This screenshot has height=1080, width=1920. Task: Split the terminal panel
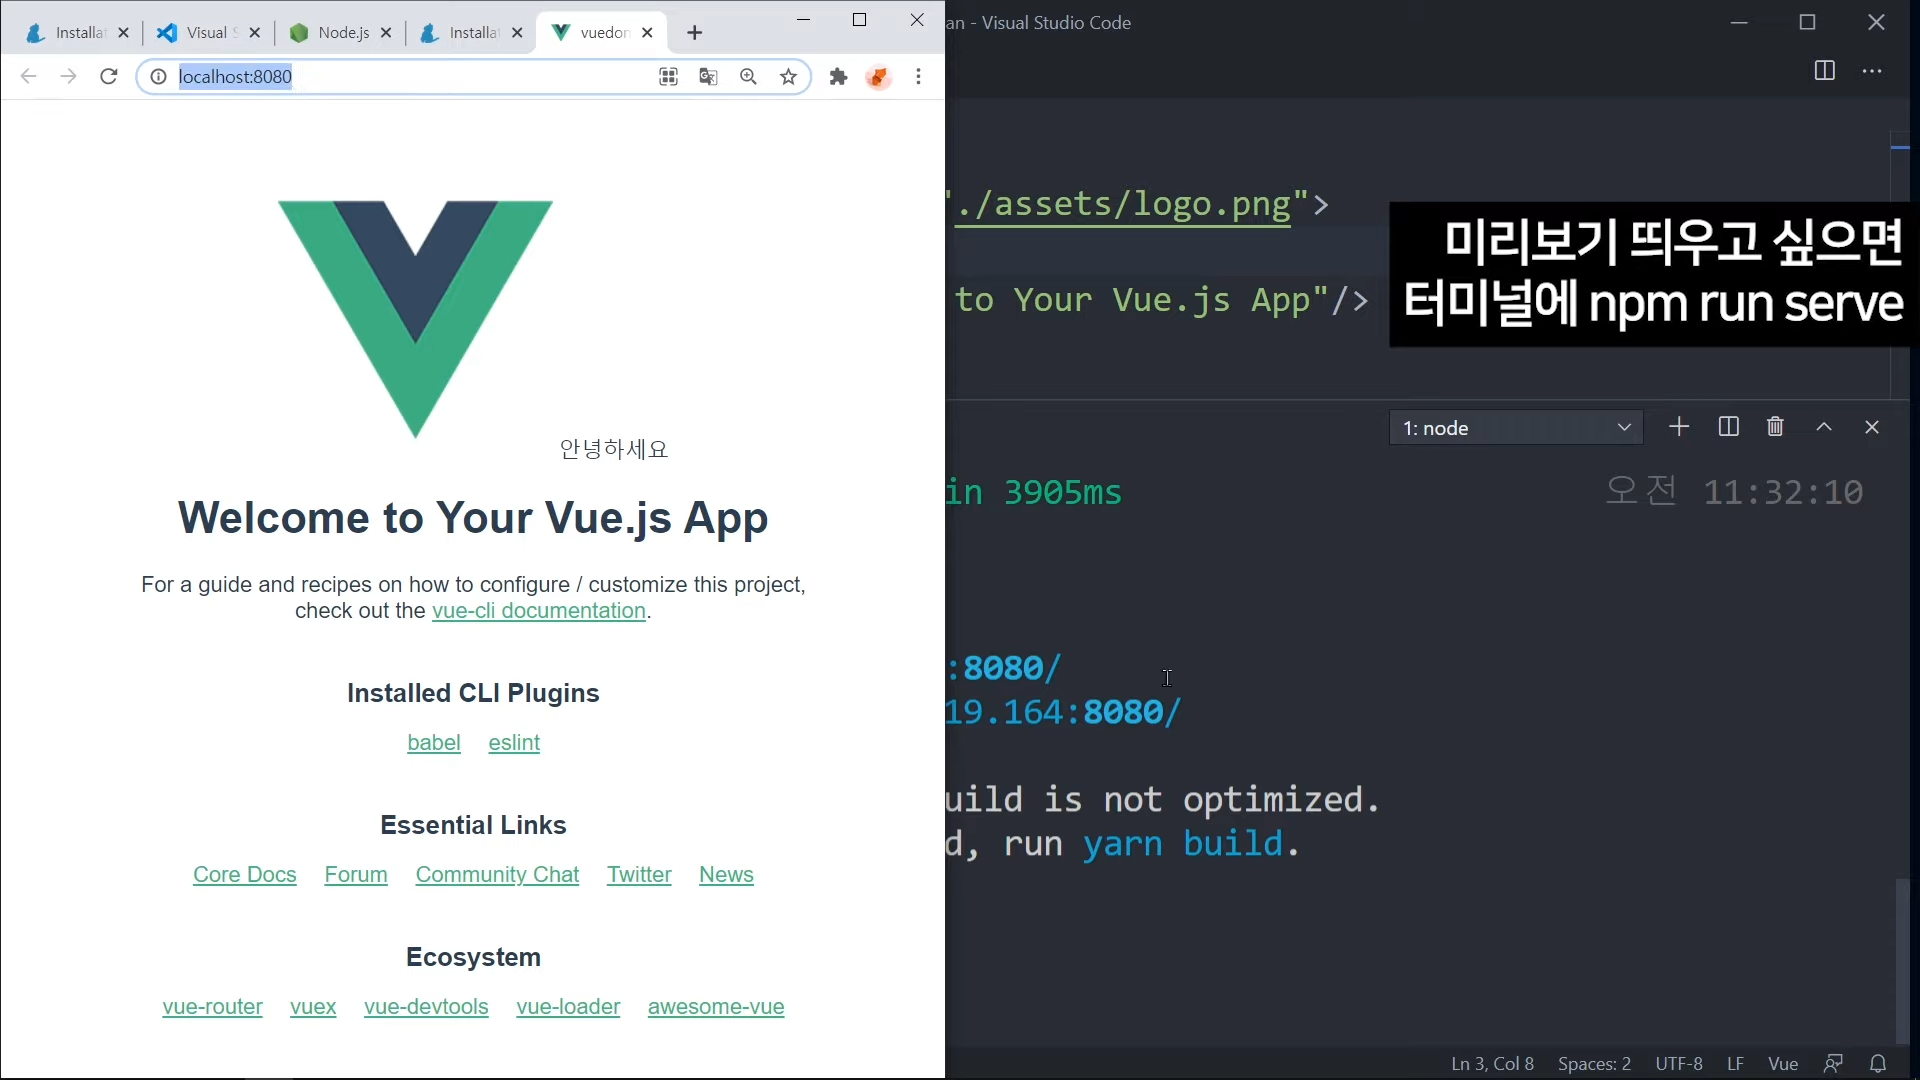point(1728,427)
